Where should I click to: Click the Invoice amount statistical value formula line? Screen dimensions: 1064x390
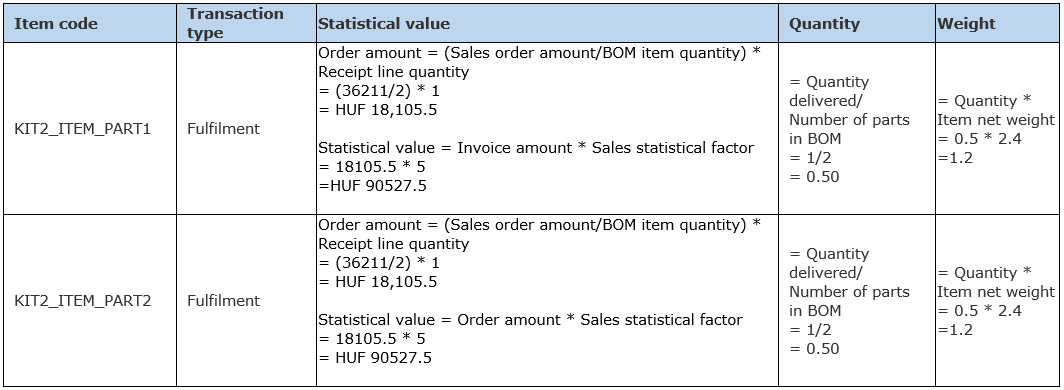[x=536, y=148]
